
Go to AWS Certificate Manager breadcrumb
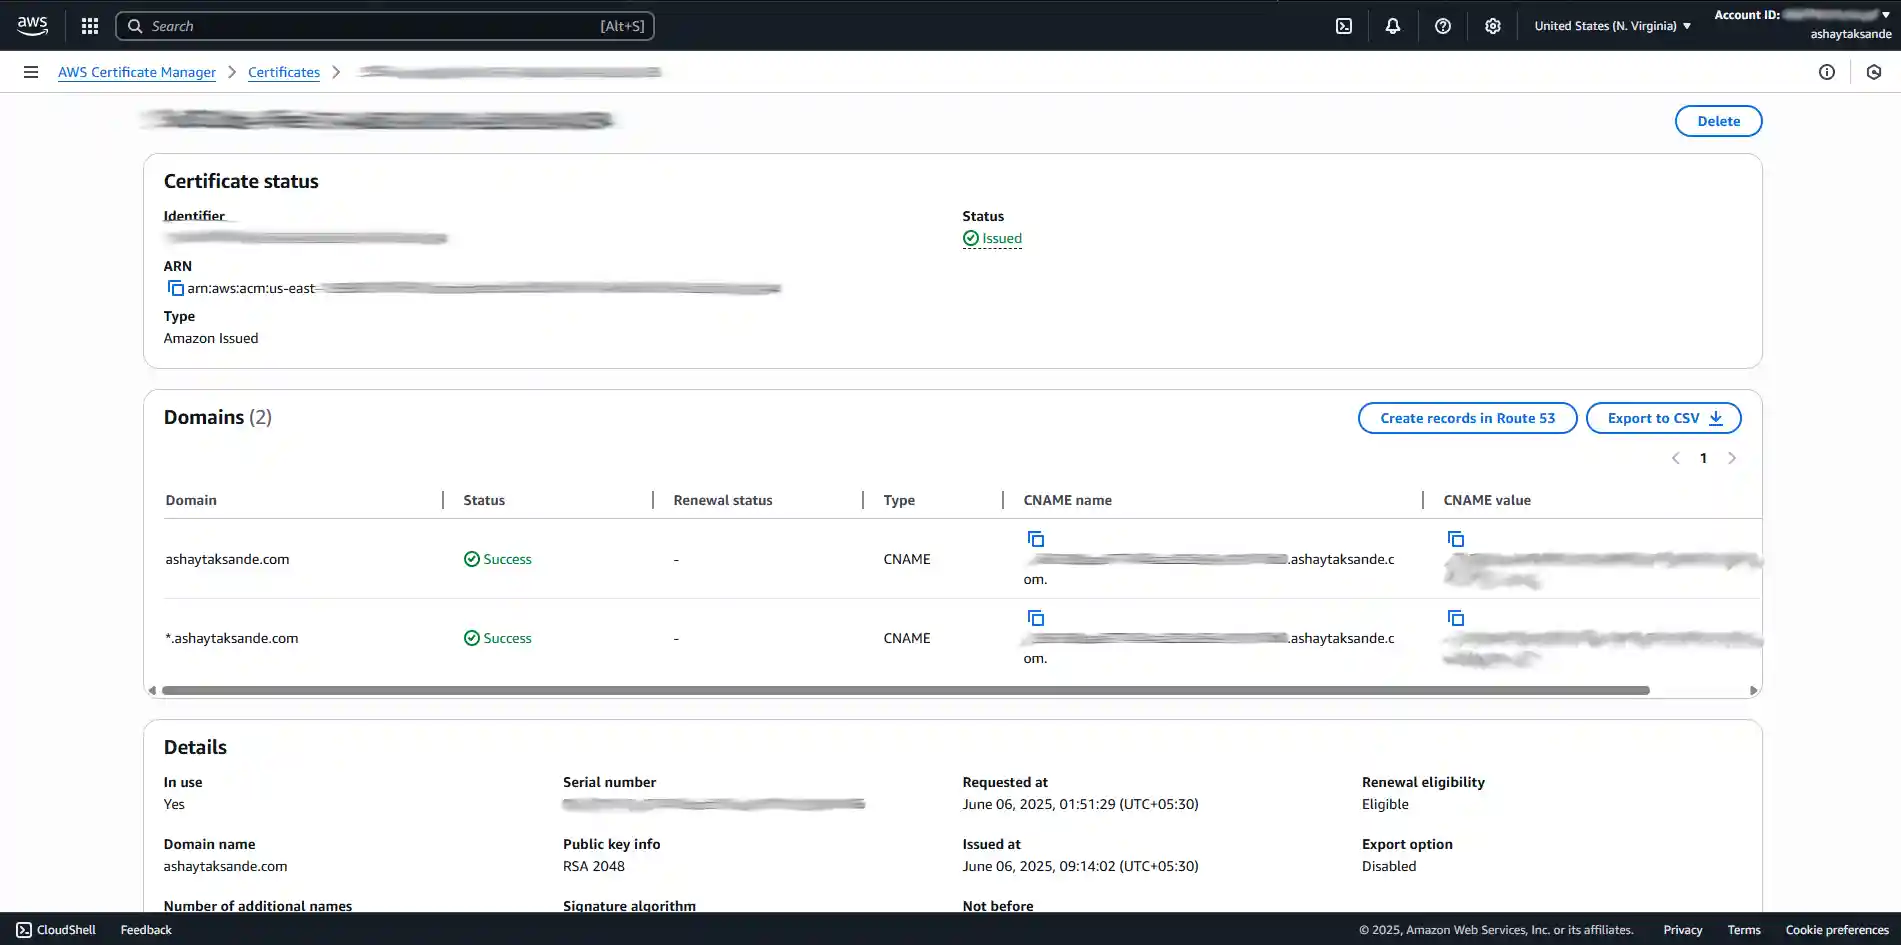click(x=137, y=72)
